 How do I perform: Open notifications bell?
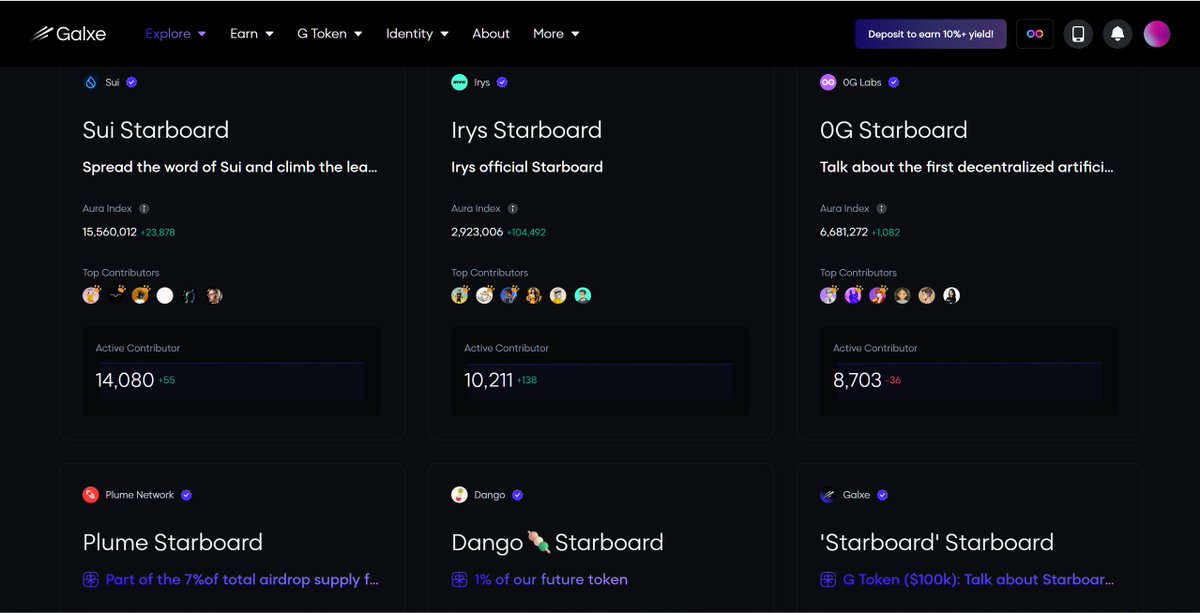[1117, 34]
